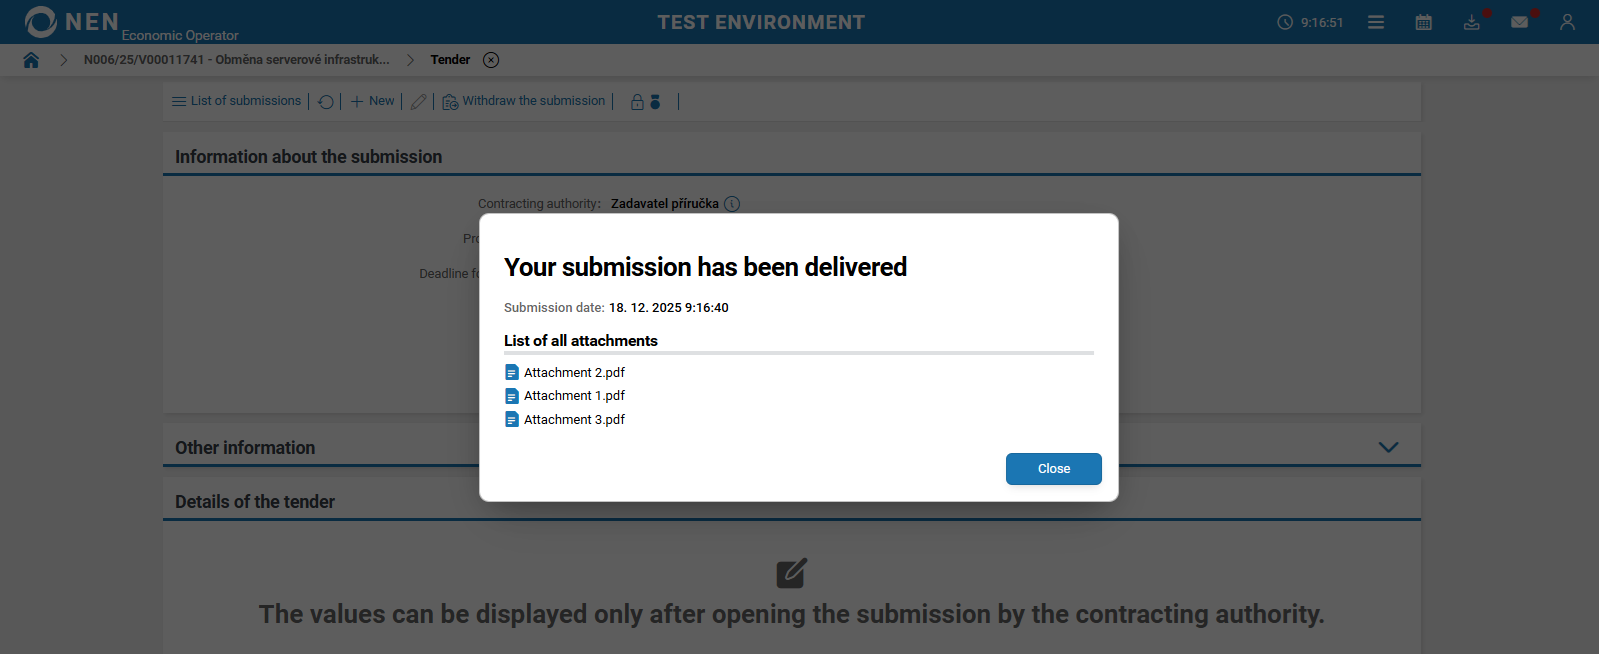Screen dimensions: 1599x654
Task: Expand the Other information section
Action: (x=1388, y=447)
